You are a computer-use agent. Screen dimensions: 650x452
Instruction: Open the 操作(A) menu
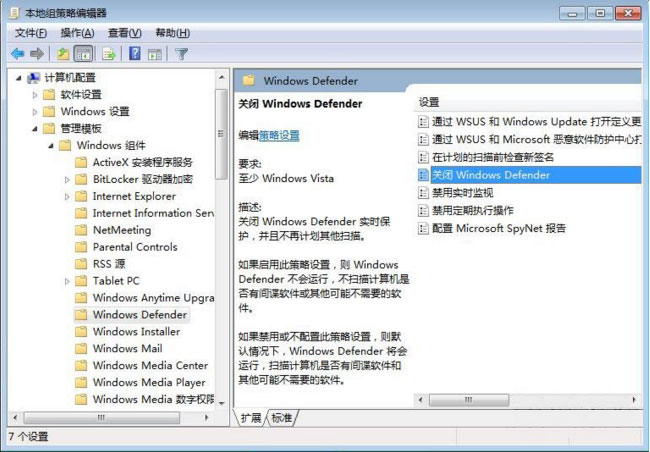[77, 33]
